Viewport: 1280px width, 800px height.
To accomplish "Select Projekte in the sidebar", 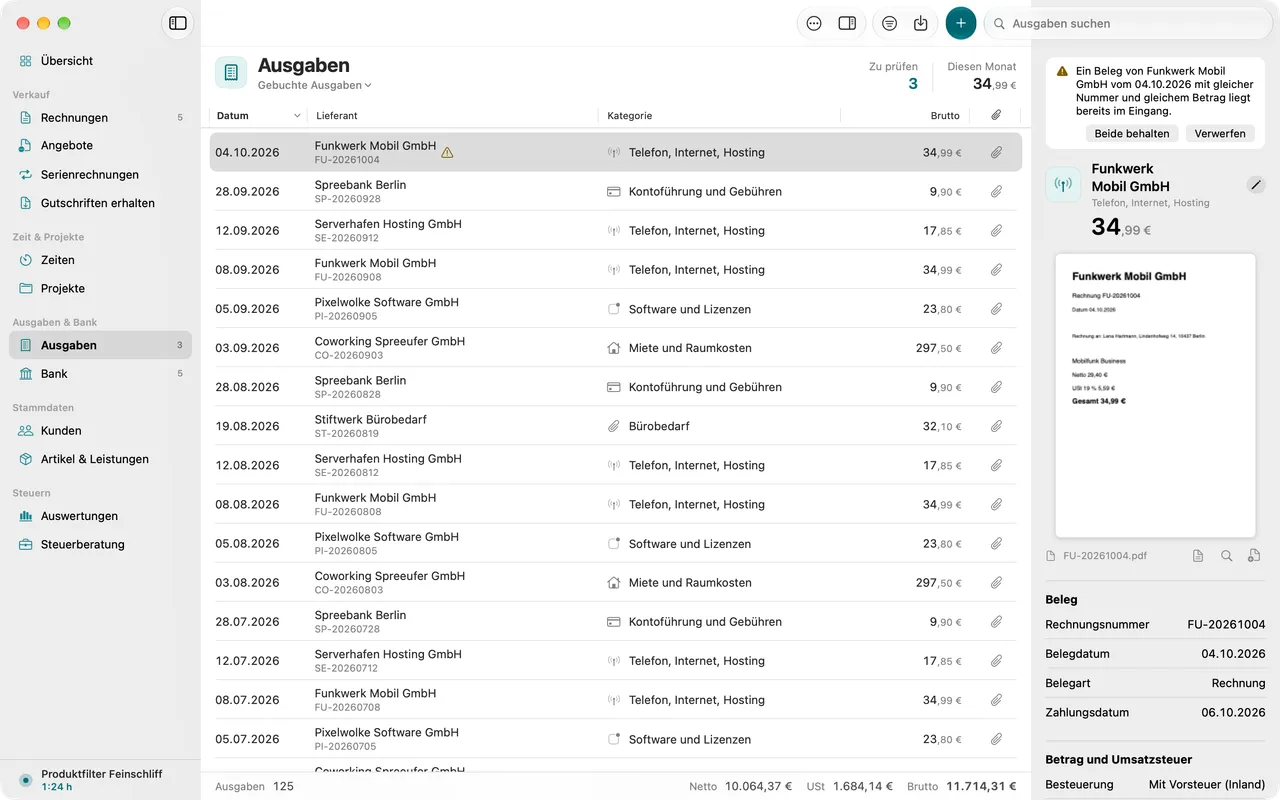I will point(100,289).
